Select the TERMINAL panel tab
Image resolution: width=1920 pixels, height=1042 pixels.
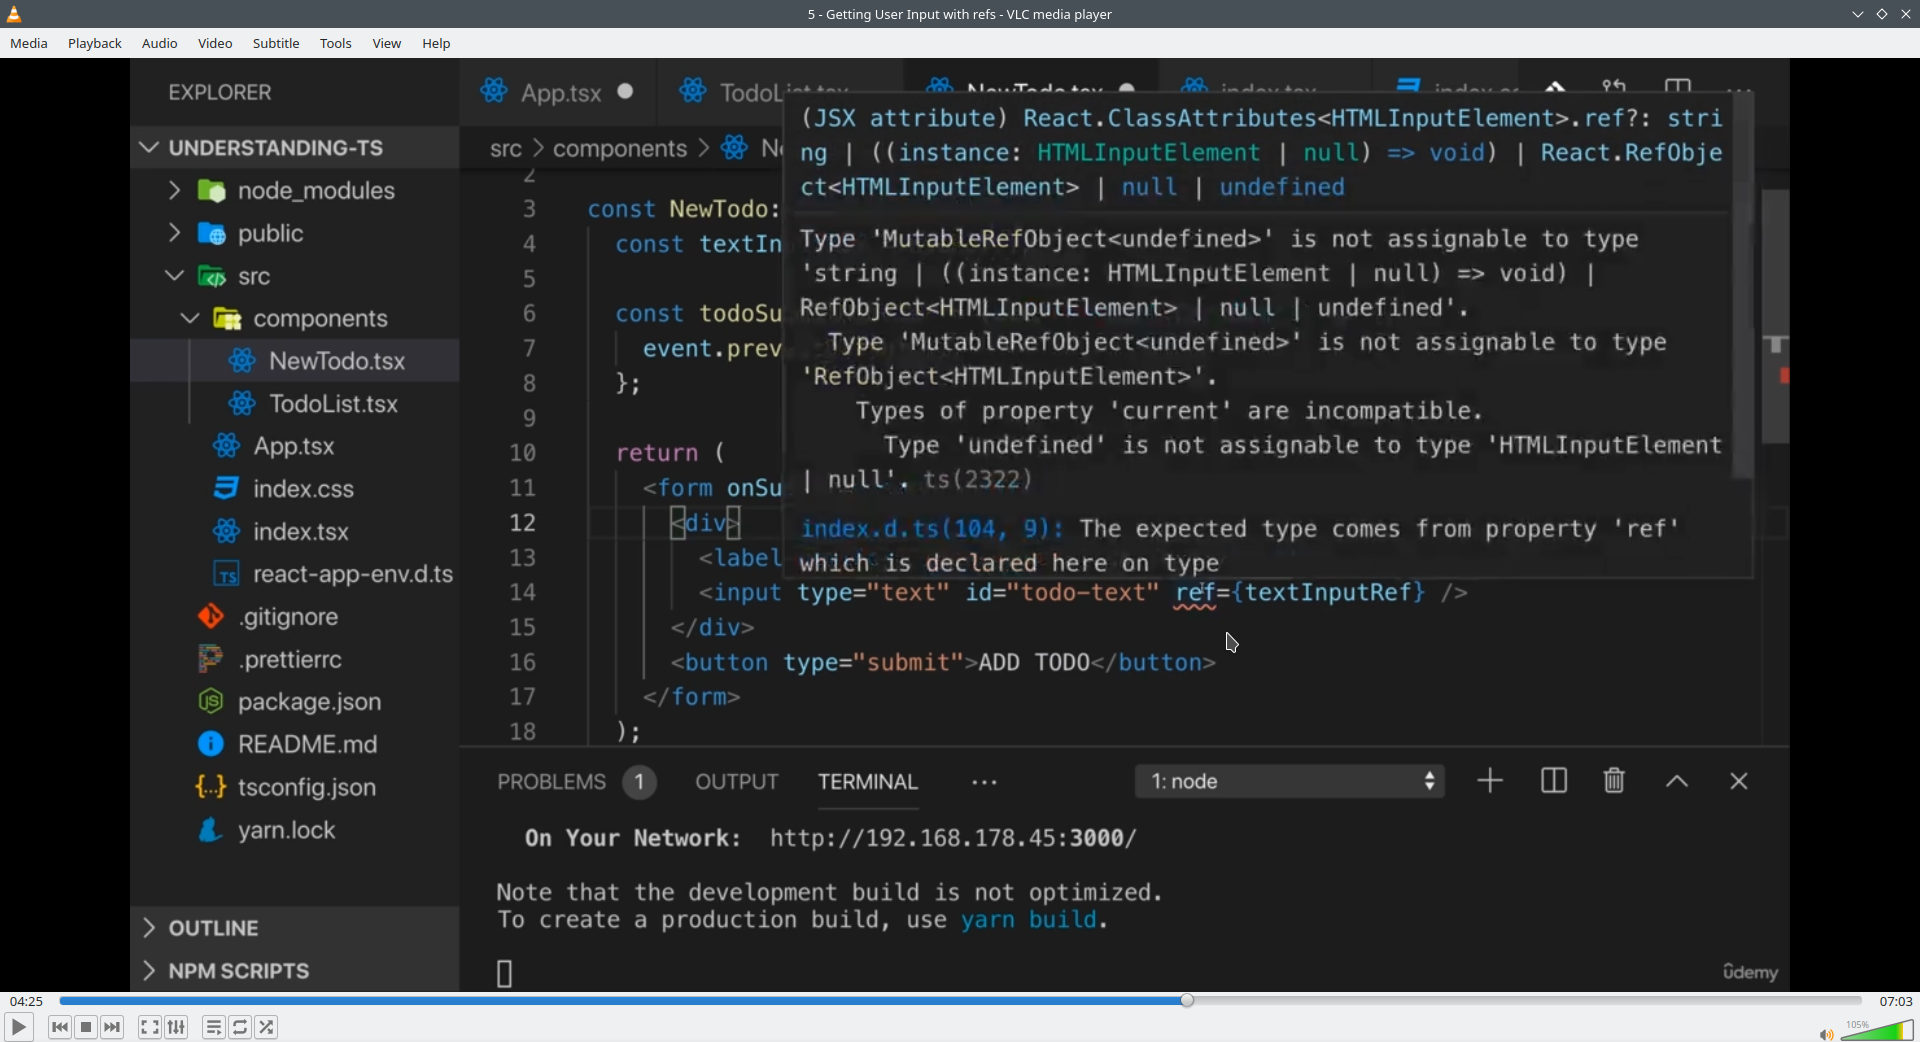point(868,782)
